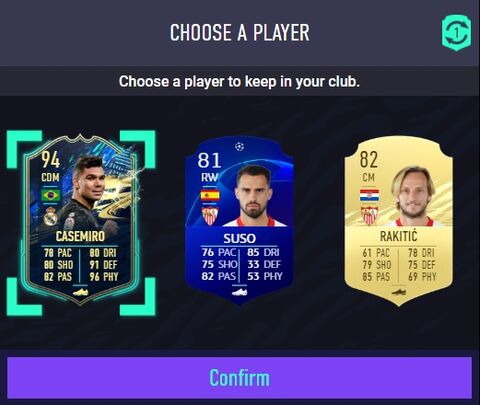Select the Casemiro 94 card

[x=81, y=220]
